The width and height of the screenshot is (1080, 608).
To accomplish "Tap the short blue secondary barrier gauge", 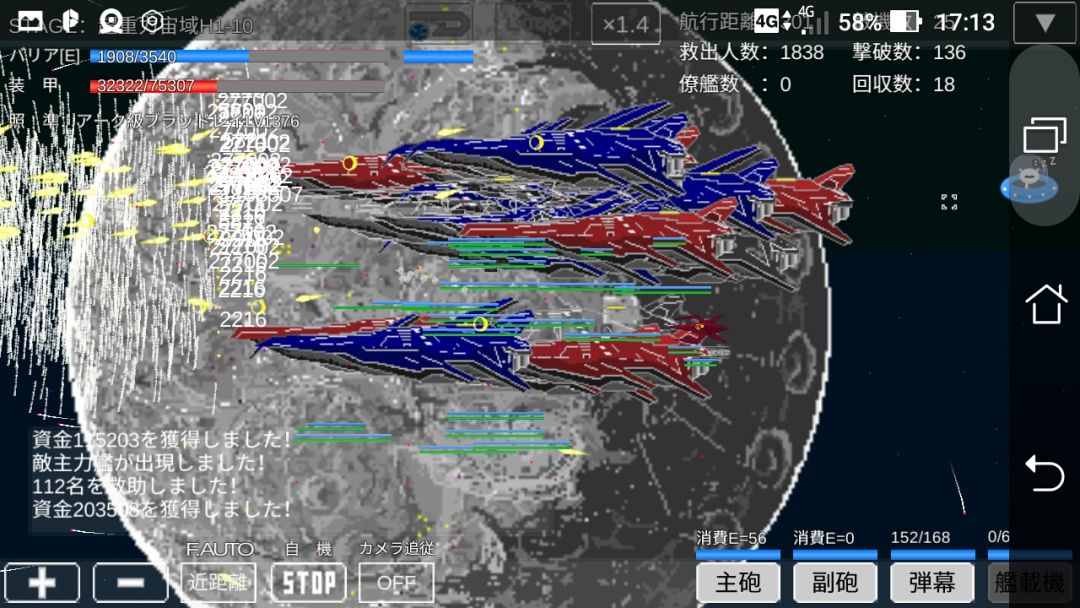I will coord(438,56).
